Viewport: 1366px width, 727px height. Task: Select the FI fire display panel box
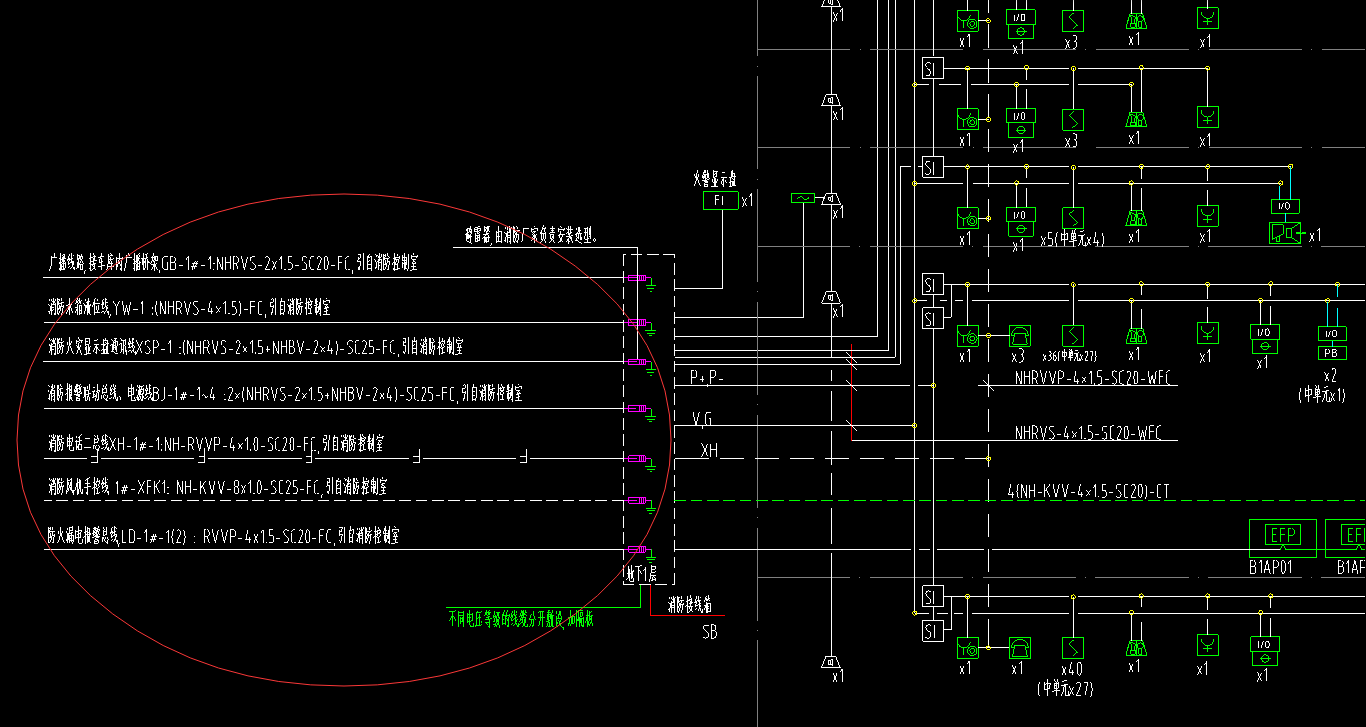tap(720, 201)
